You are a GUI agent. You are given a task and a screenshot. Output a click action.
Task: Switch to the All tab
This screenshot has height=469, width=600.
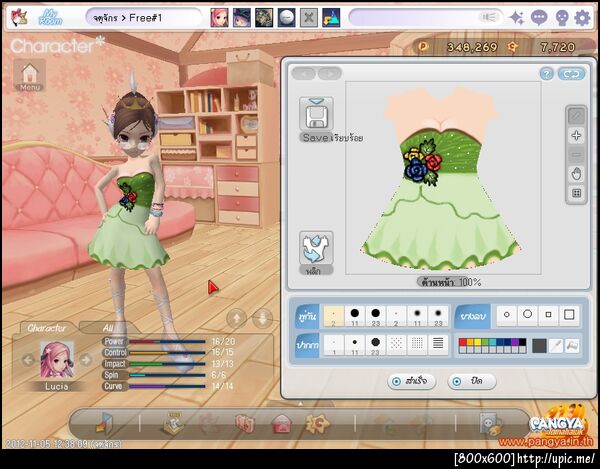(x=108, y=328)
